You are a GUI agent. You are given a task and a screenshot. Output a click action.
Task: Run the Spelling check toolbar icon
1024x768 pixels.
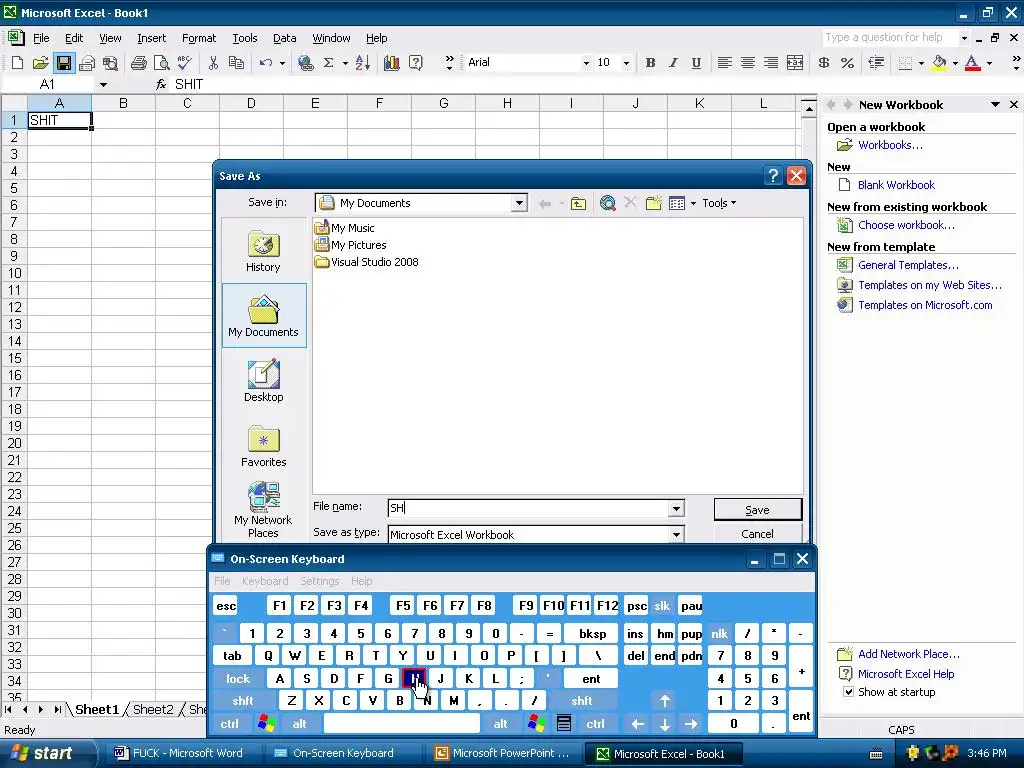click(185, 63)
